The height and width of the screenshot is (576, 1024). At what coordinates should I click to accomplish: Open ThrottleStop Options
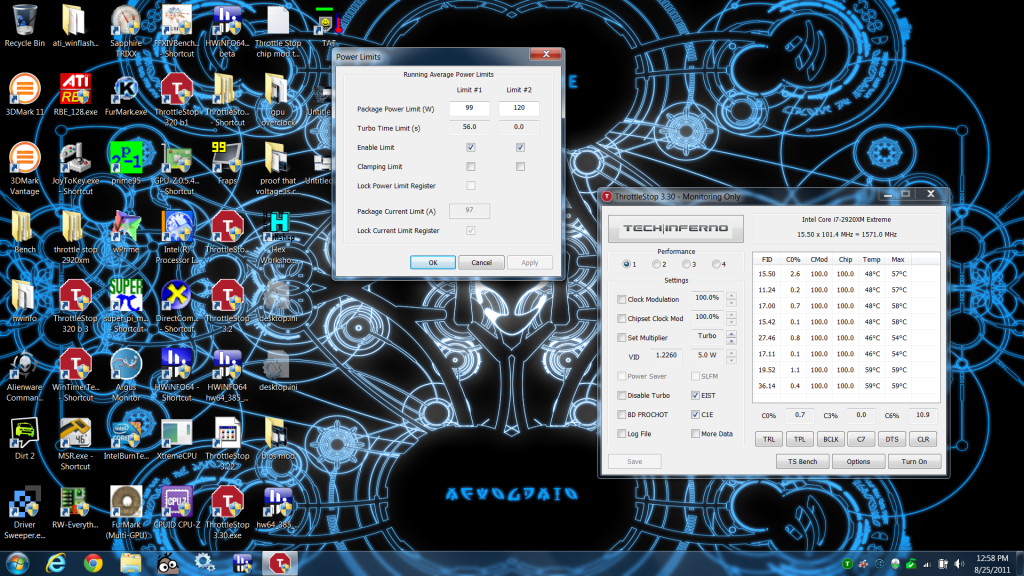858,462
